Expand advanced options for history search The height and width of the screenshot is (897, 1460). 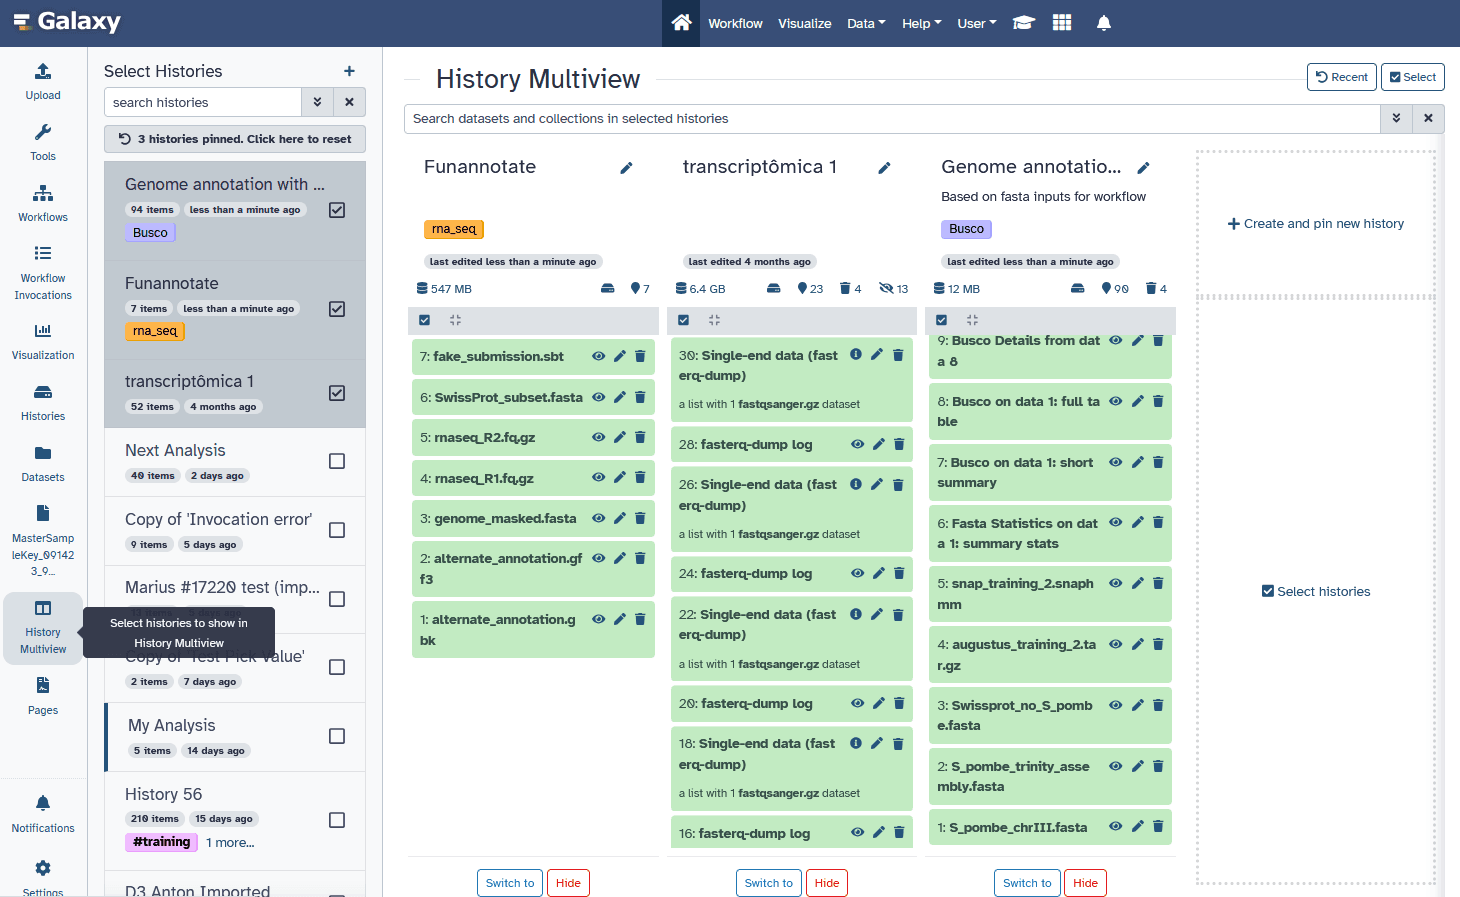tap(317, 102)
